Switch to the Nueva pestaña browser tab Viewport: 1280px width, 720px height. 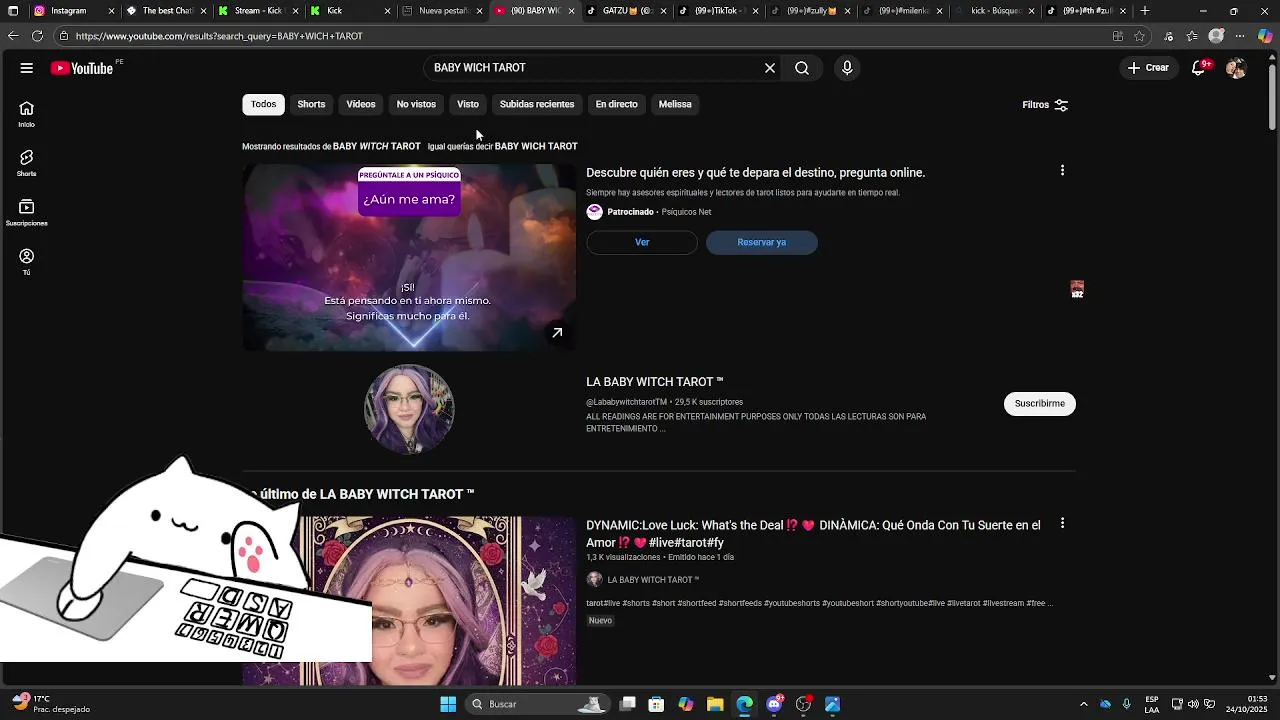point(440,11)
